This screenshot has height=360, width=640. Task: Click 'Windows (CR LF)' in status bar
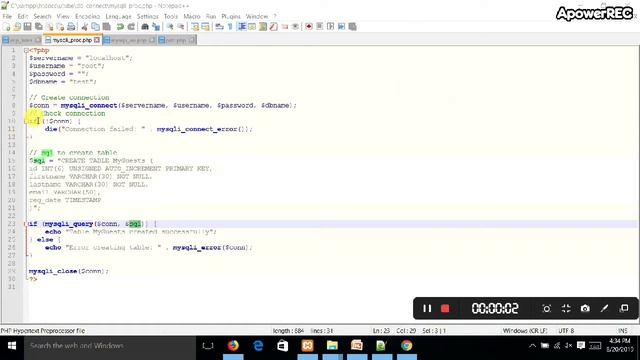tap(524, 331)
